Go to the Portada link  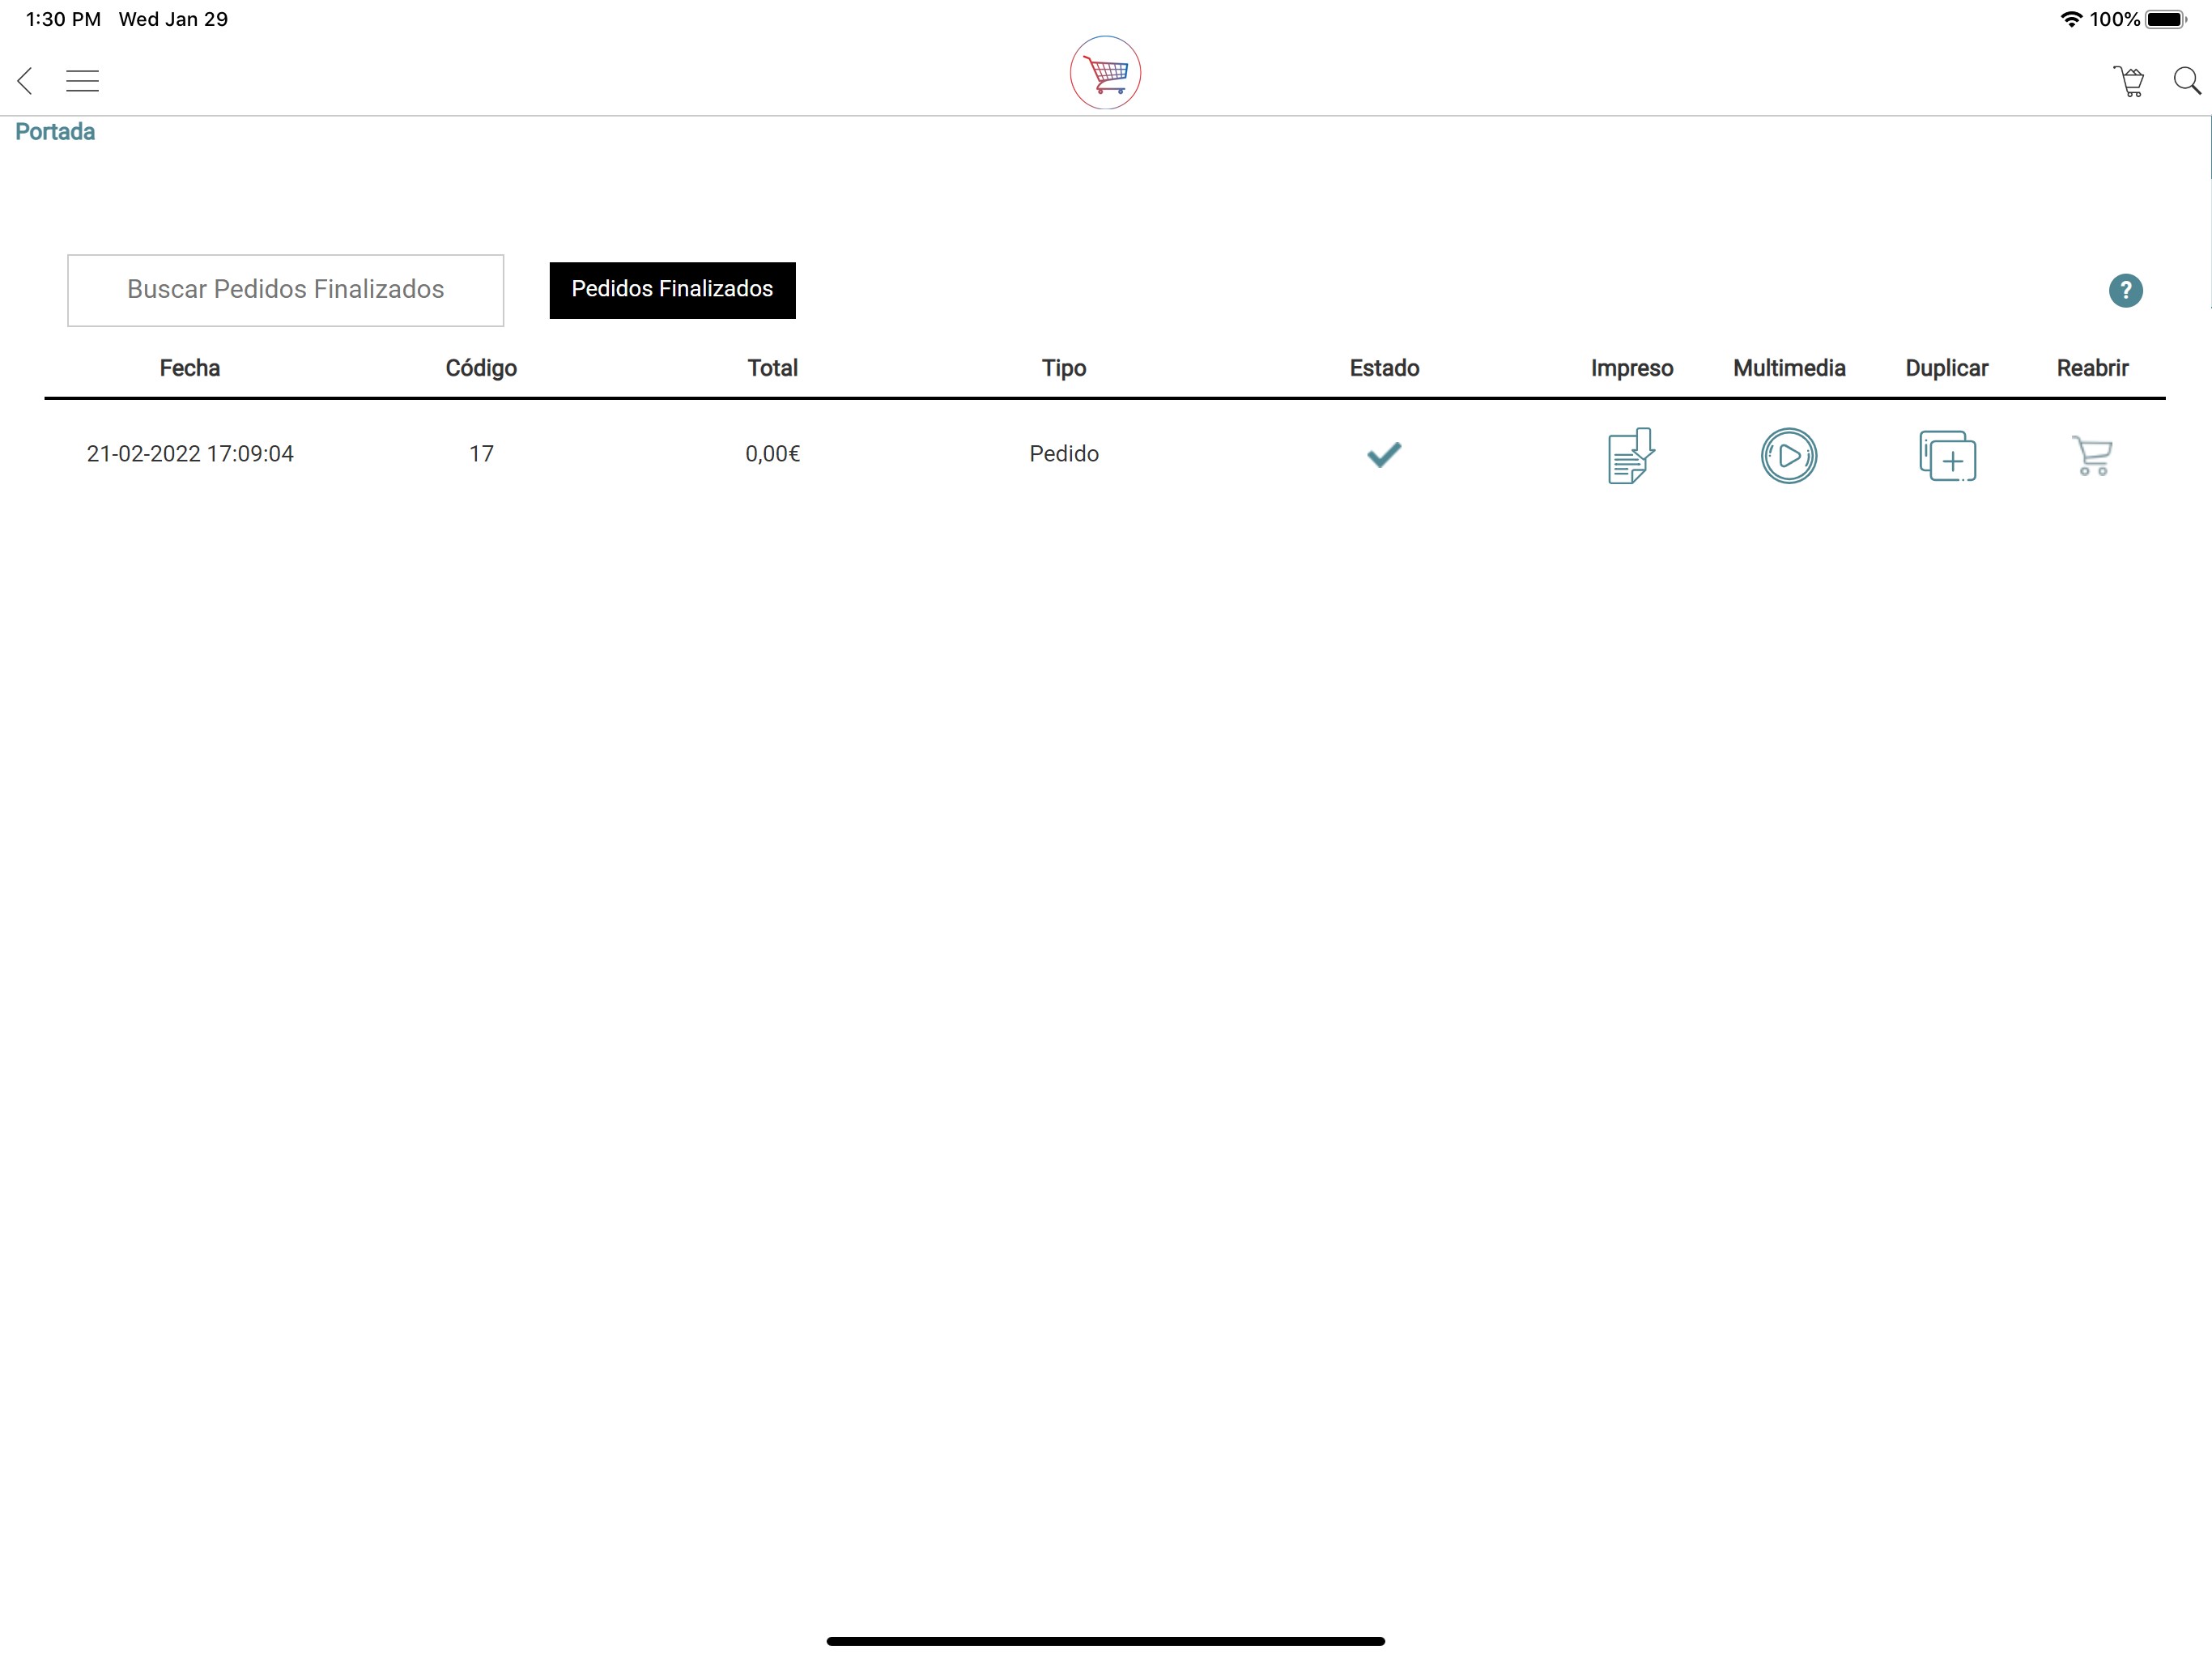(55, 132)
